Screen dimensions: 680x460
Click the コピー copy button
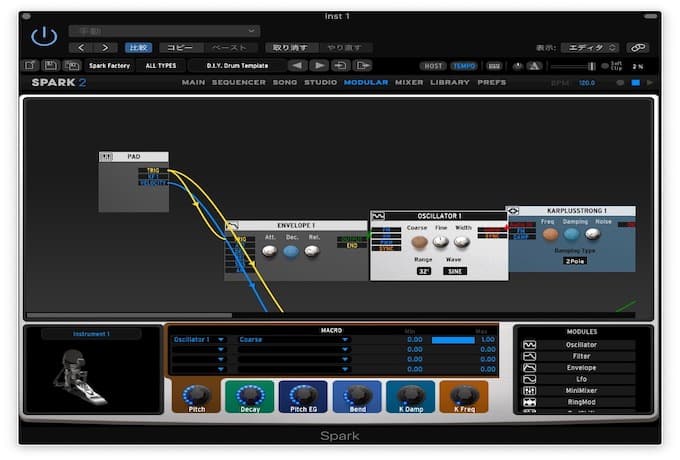coord(180,48)
